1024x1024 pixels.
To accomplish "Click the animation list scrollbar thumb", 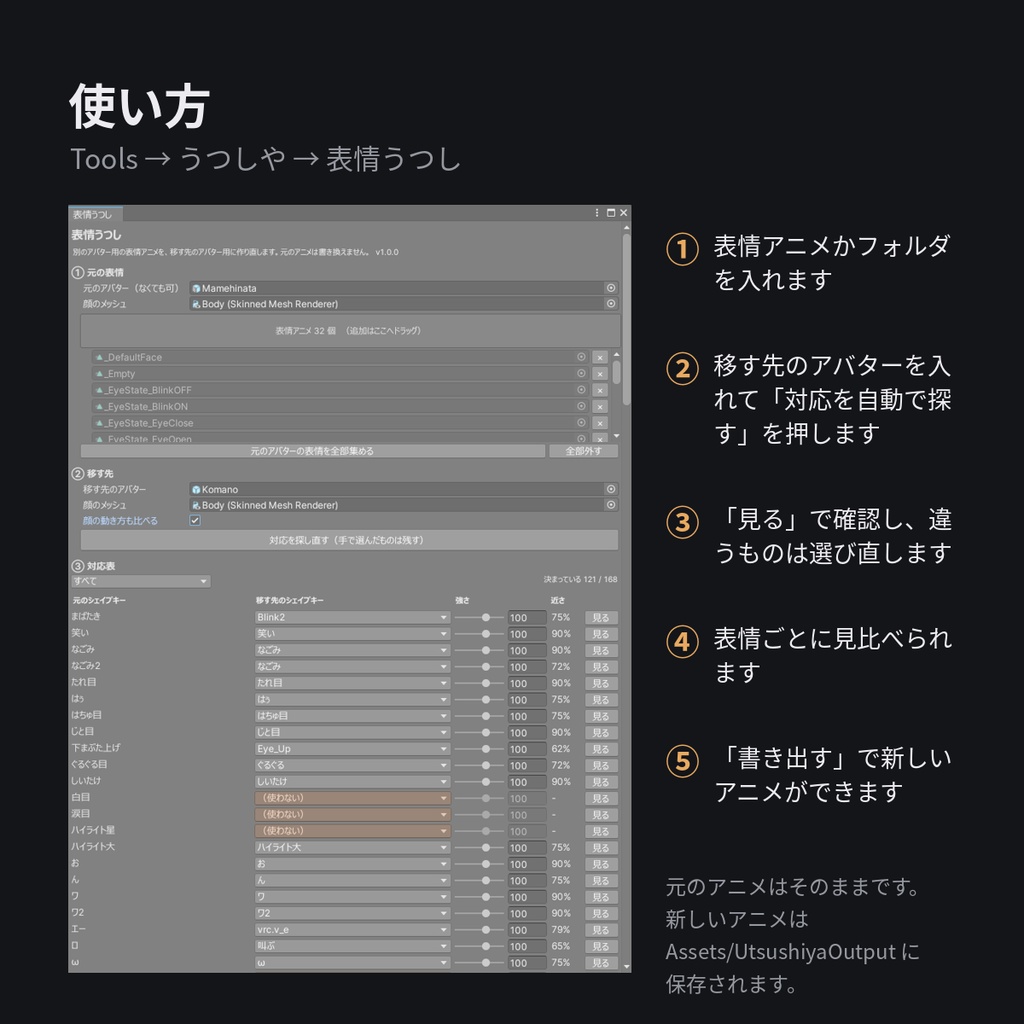I will (x=616, y=372).
